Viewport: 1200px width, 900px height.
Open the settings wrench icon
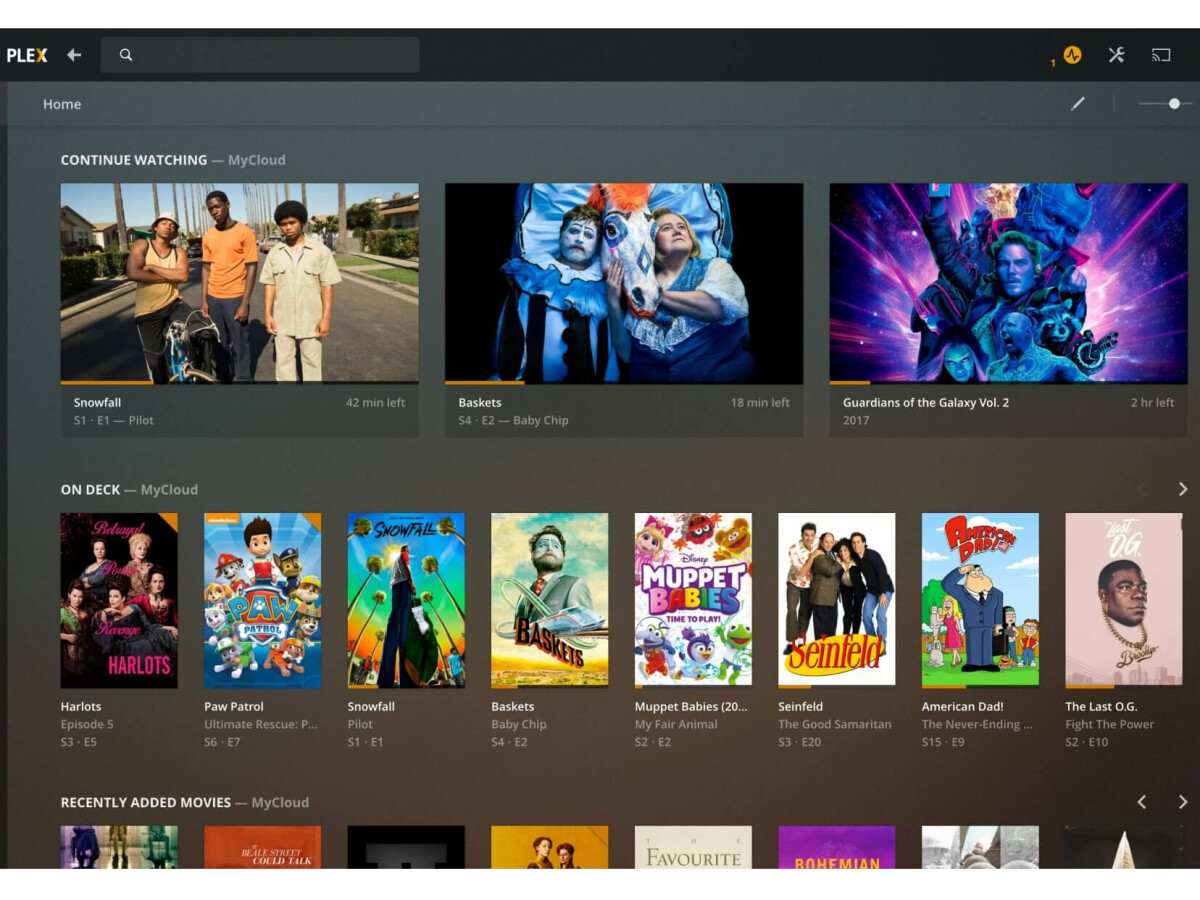pyautogui.click(x=1116, y=55)
